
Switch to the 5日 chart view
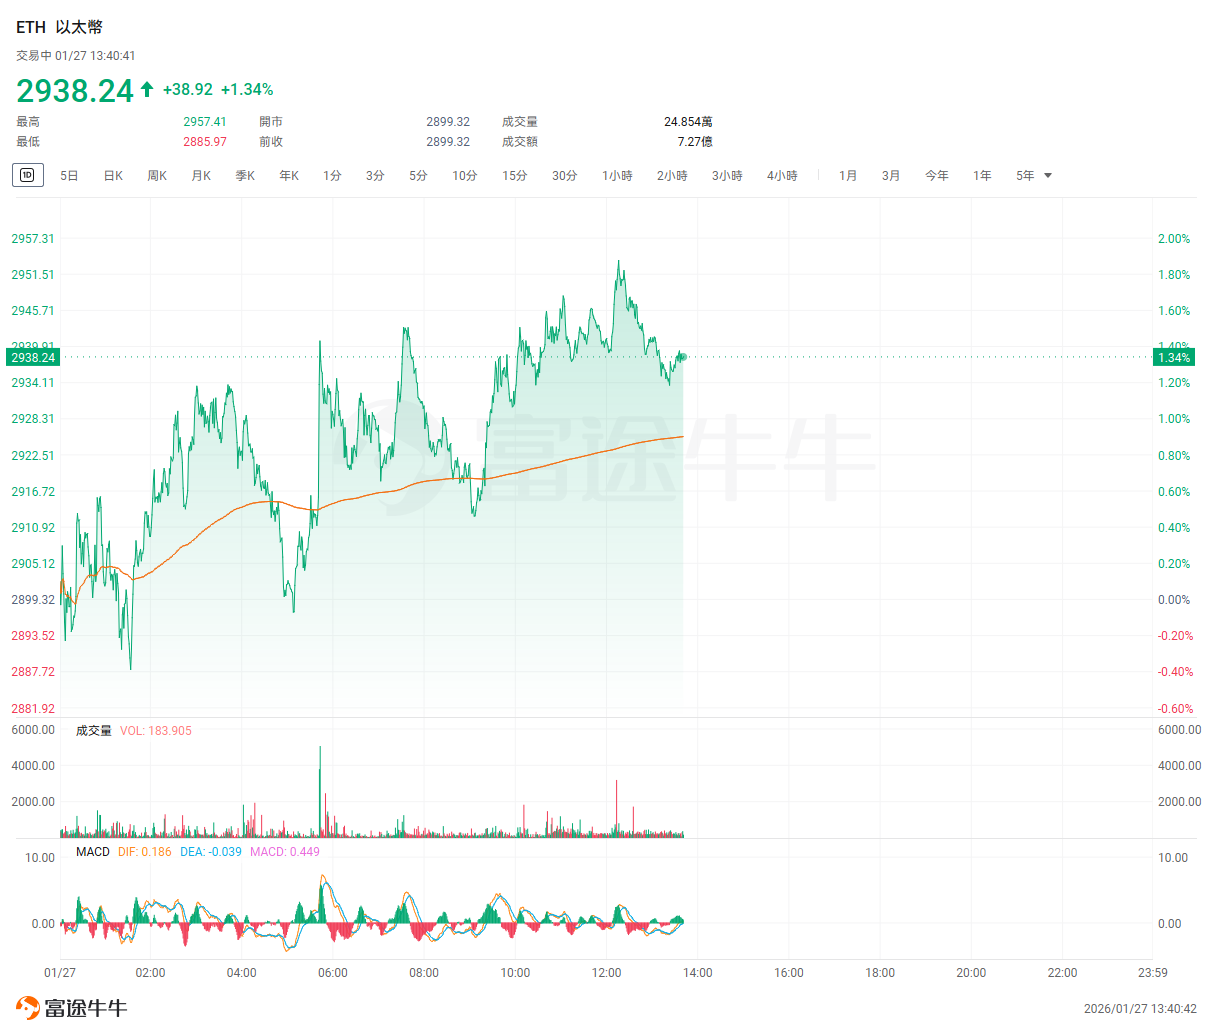pyautogui.click(x=69, y=176)
